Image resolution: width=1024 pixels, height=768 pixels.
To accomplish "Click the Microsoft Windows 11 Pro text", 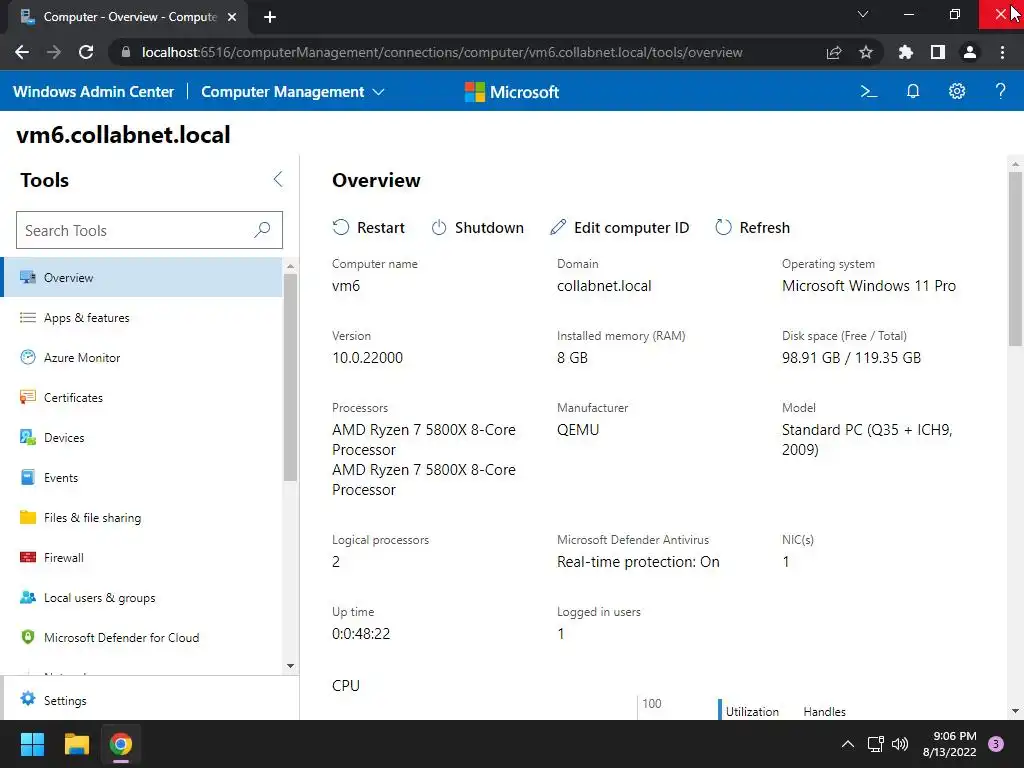I will (869, 286).
